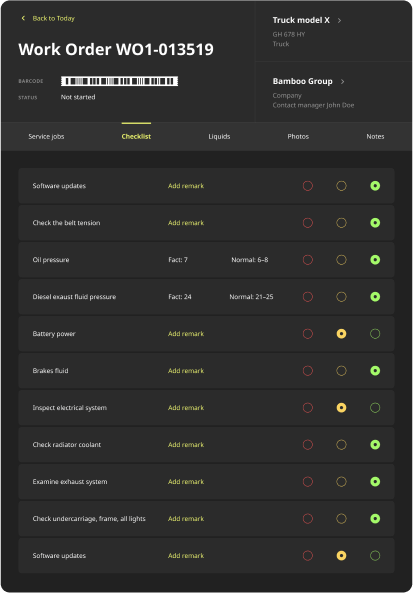Open the Truck model X heading
Image resolution: width=413 pixels, height=593 pixels.
[301, 20]
